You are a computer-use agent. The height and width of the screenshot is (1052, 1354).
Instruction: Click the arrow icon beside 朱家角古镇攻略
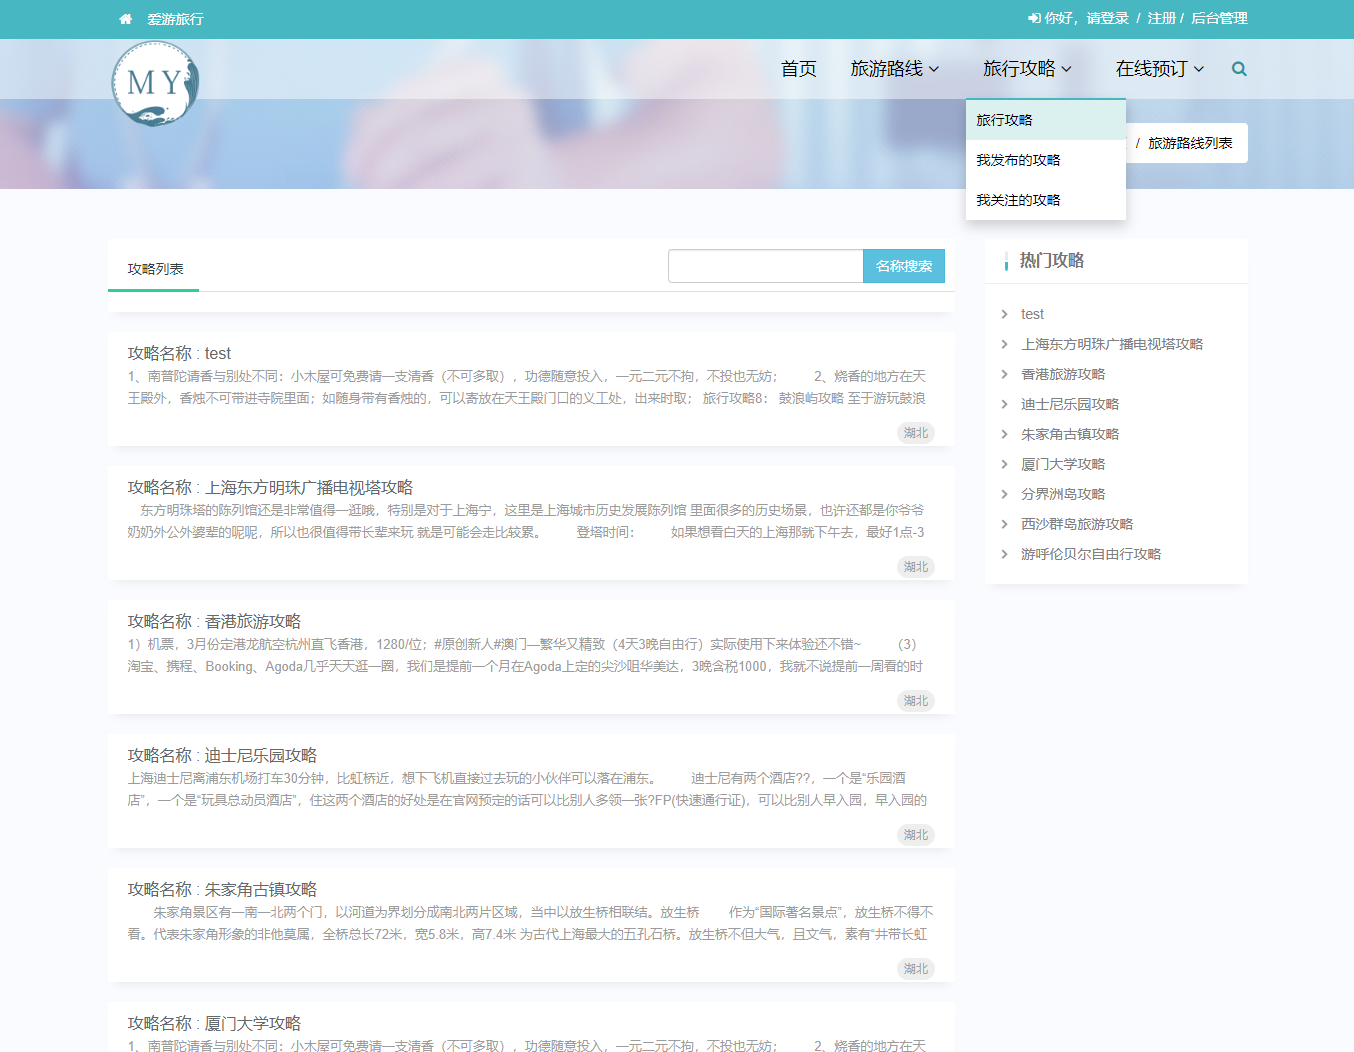click(x=1006, y=434)
